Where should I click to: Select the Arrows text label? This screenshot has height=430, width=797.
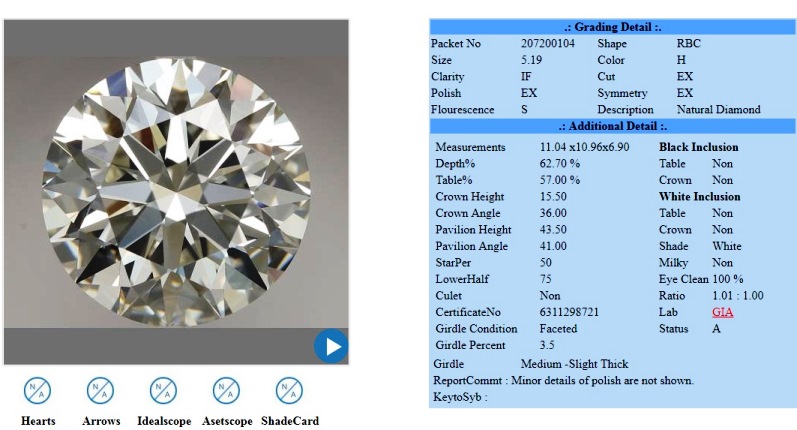point(100,421)
